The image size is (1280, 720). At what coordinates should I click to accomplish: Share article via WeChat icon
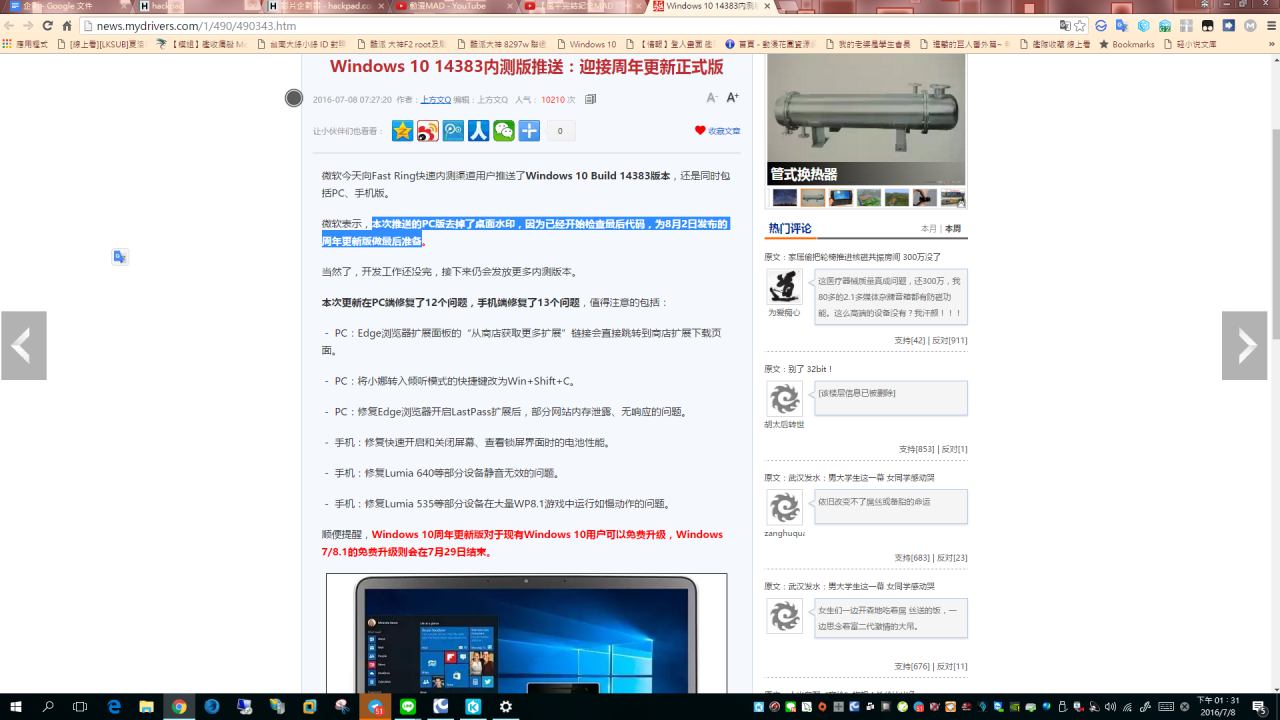click(504, 131)
